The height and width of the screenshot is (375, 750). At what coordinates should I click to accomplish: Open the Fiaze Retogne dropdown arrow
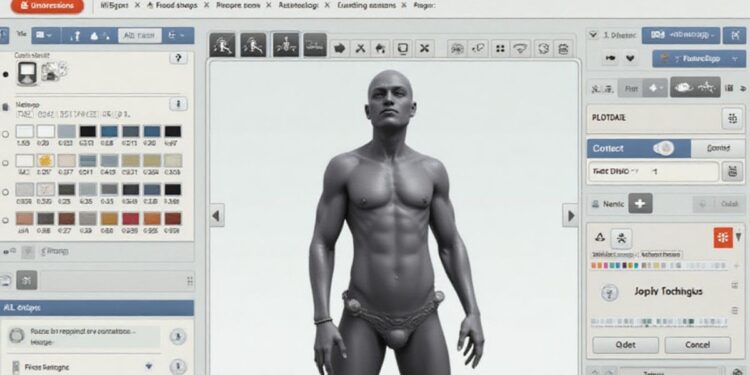(148, 367)
